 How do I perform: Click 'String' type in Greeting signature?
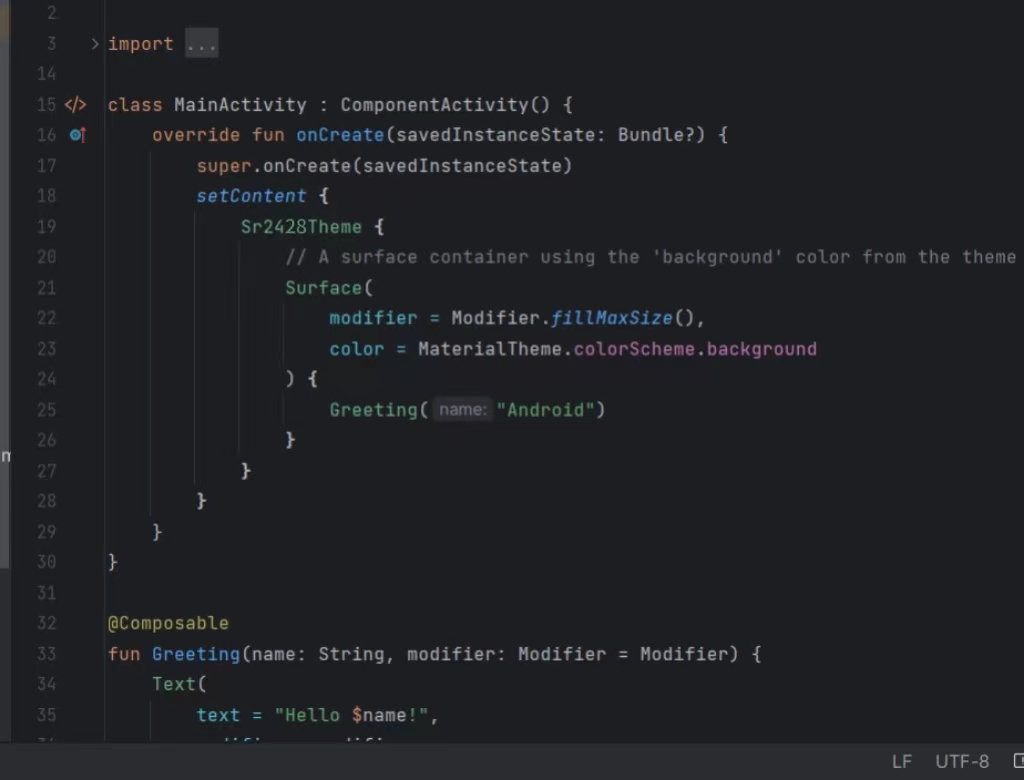(x=351, y=654)
